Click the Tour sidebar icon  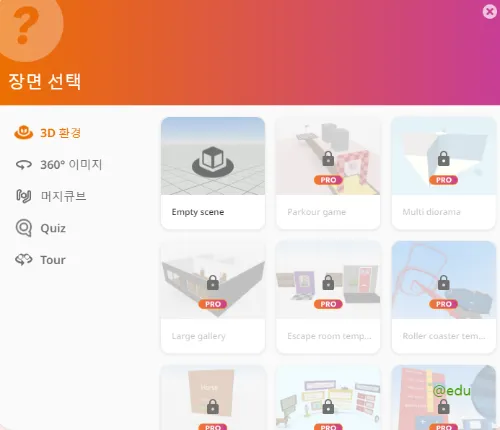tap(24, 260)
